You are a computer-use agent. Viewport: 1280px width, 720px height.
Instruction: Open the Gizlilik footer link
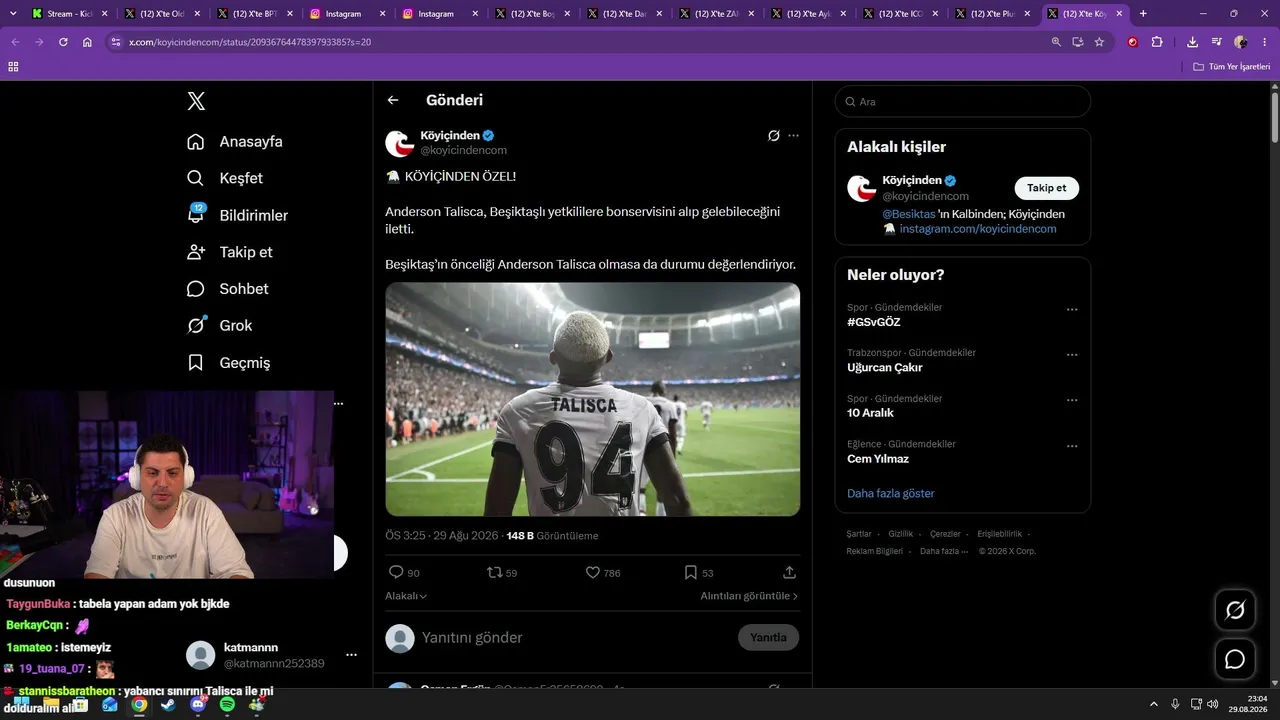pyautogui.click(x=901, y=534)
